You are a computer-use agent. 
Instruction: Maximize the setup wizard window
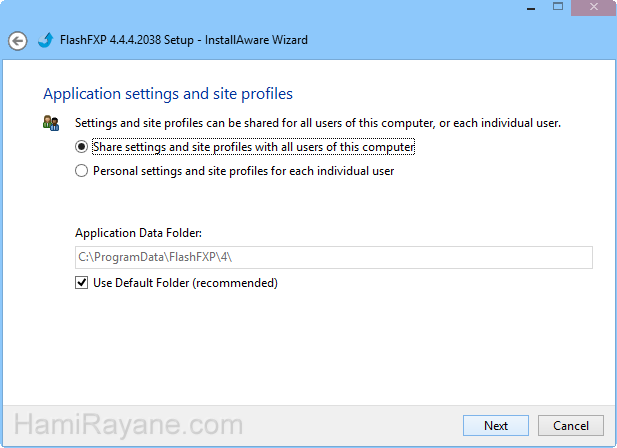tap(558, 7)
